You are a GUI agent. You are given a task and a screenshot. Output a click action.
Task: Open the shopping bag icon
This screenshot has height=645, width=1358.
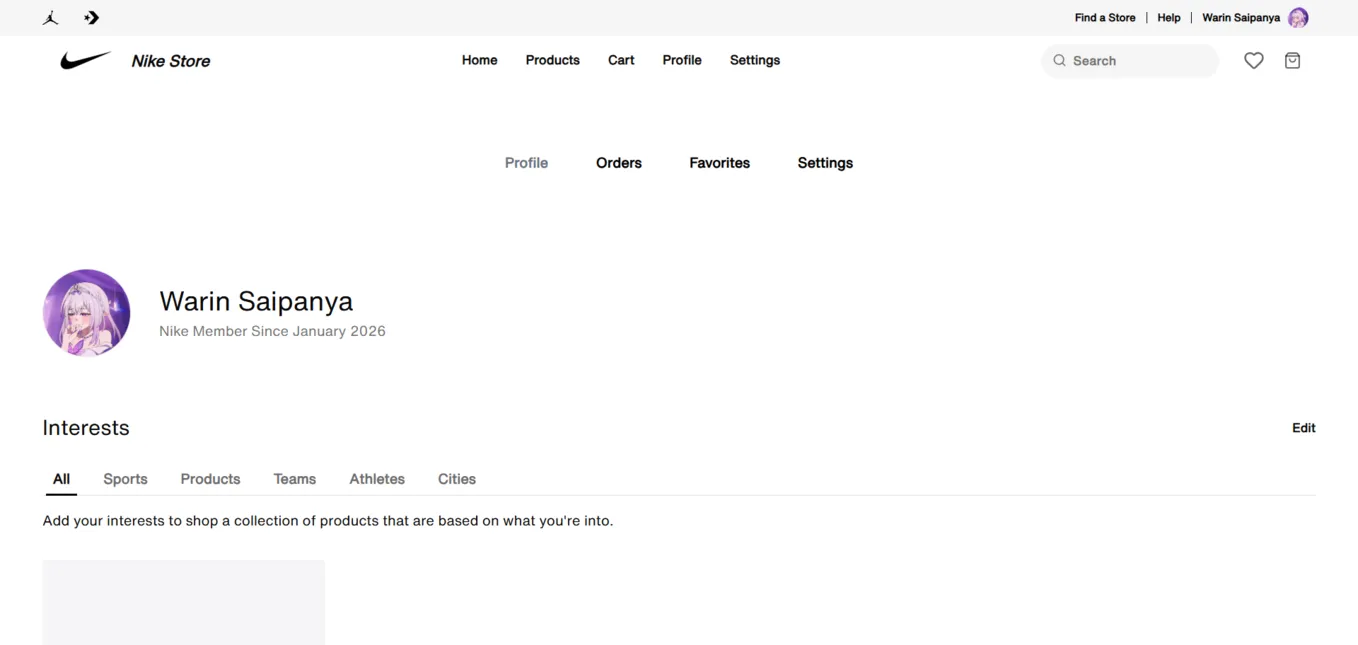click(1292, 61)
